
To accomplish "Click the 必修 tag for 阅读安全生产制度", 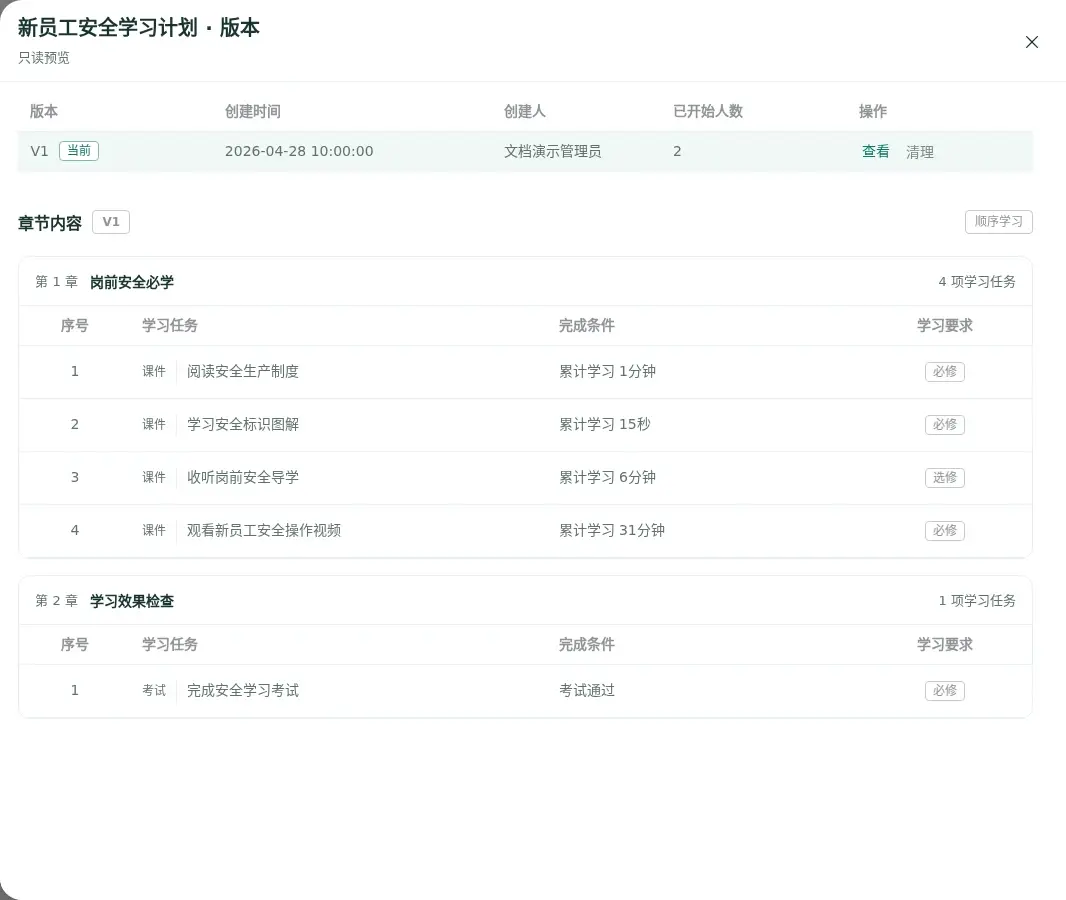I will point(944,372).
